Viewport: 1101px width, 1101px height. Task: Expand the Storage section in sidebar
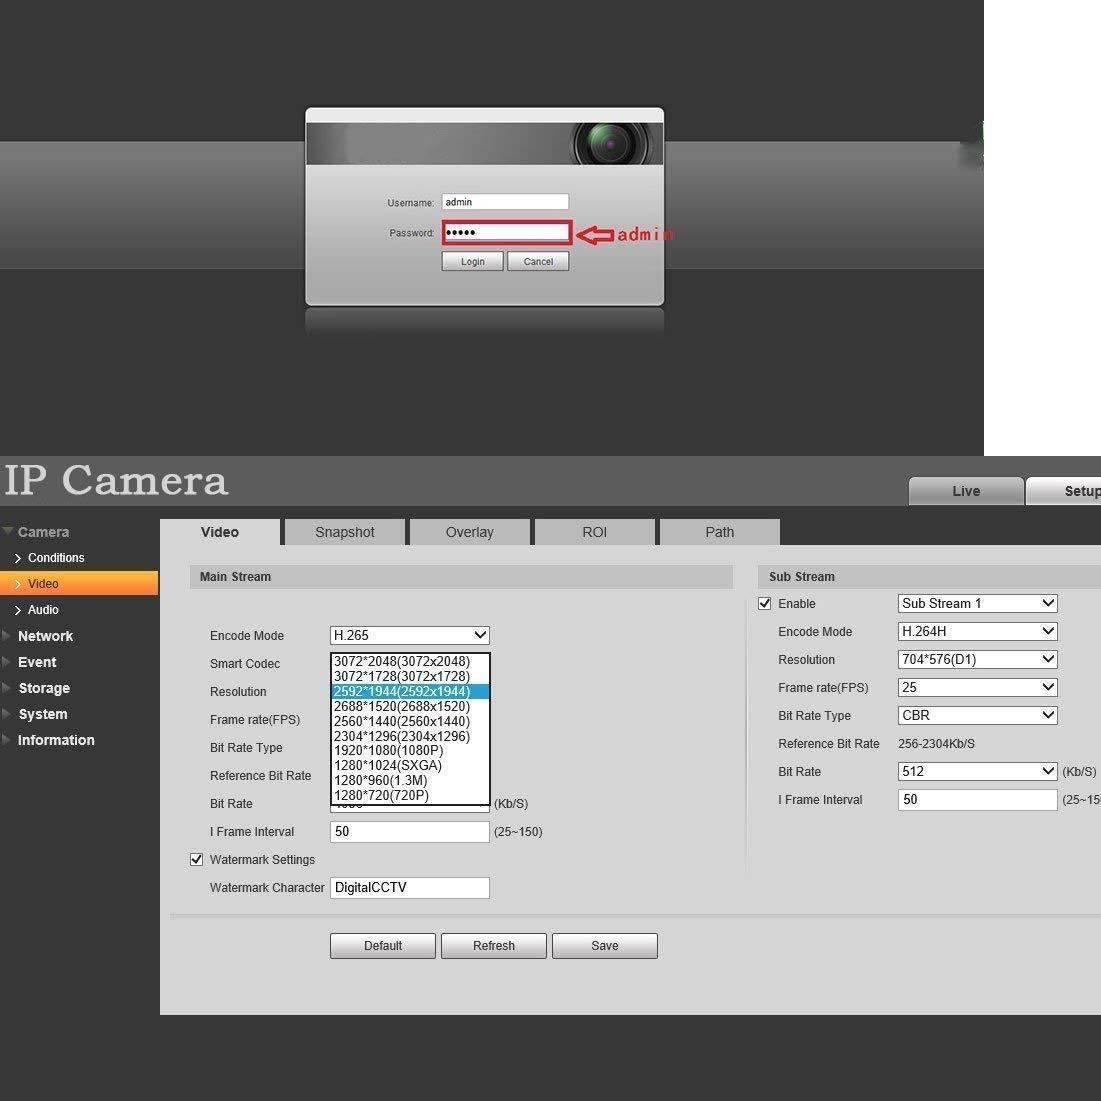[x=44, y=688]
